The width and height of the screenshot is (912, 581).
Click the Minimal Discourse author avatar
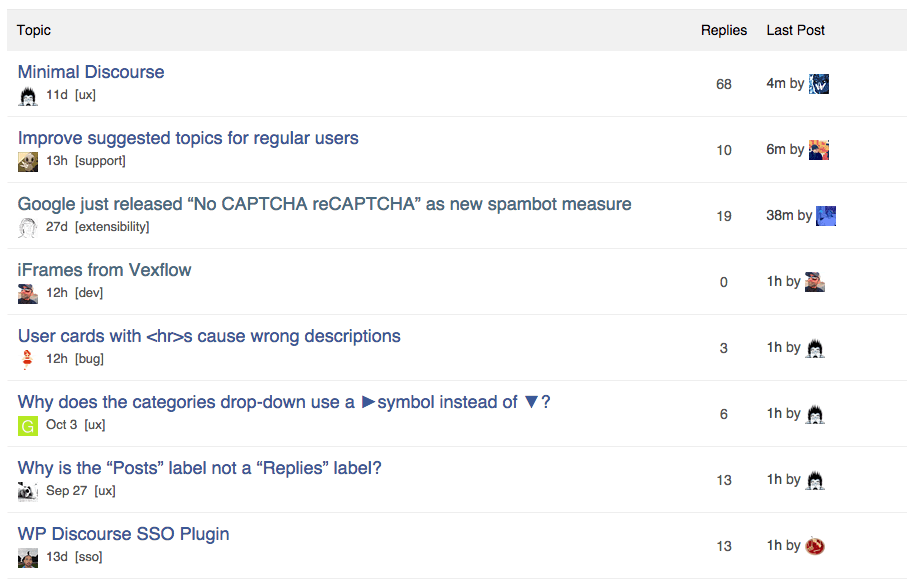coord(28,96)
